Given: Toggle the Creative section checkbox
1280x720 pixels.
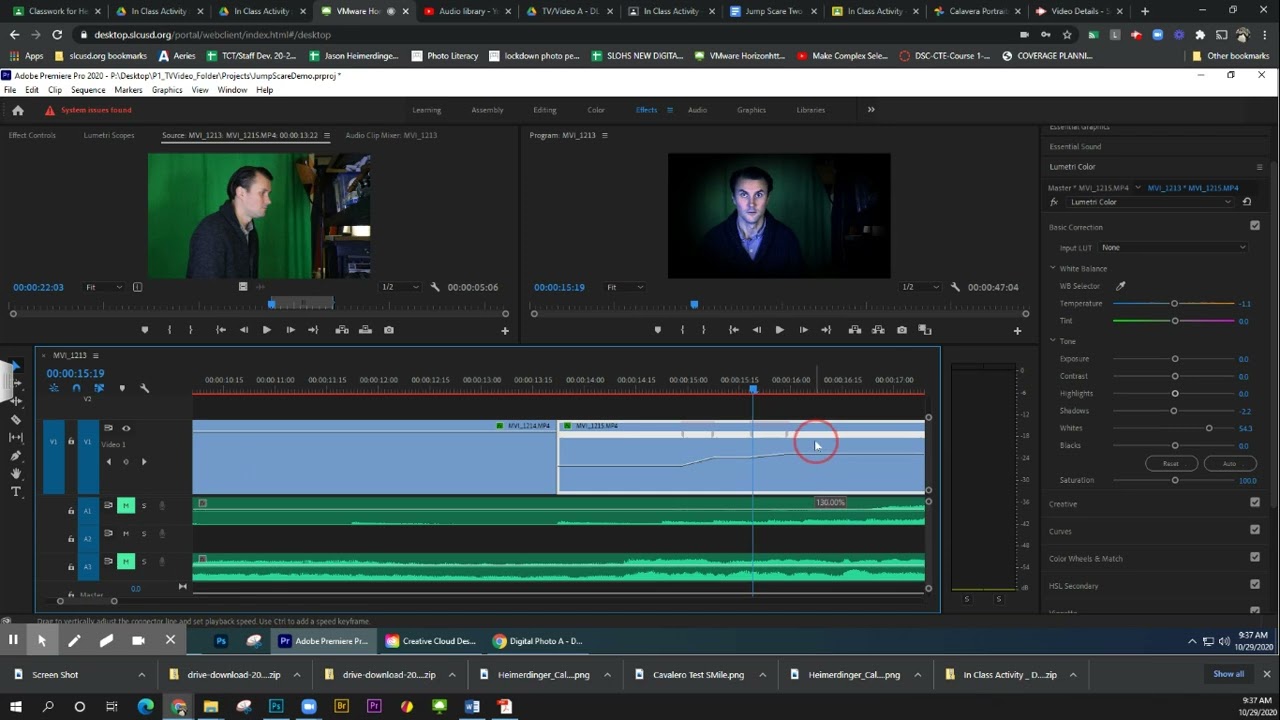Looking at the screenshot, I should tap(1255, 502).
